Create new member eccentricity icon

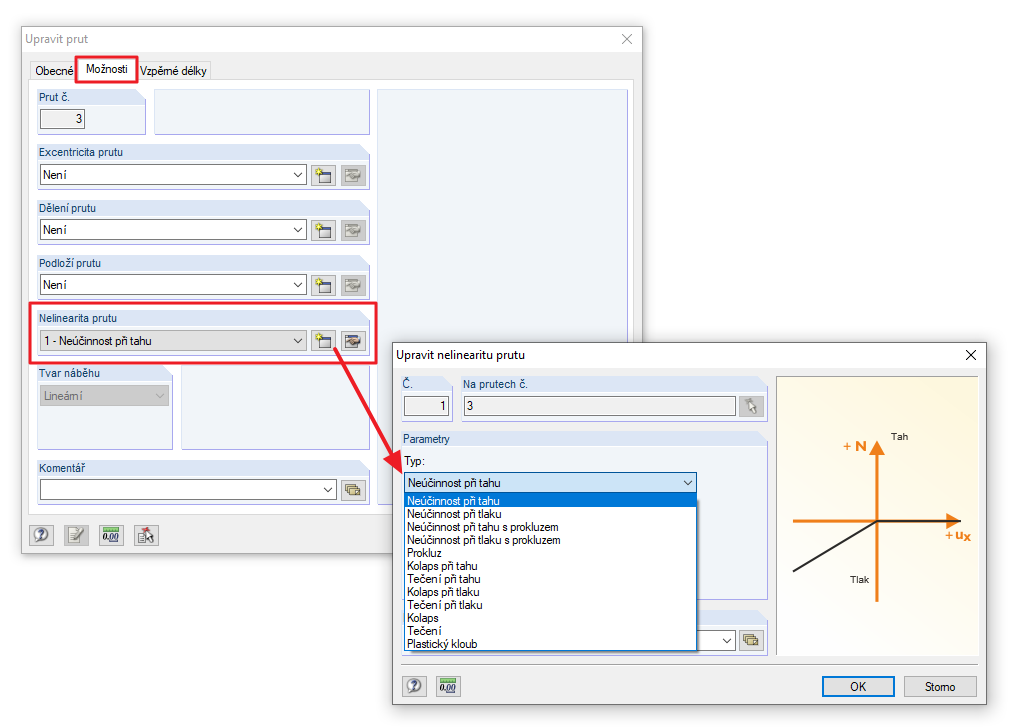pyautogui.click(x=323, y=175)
